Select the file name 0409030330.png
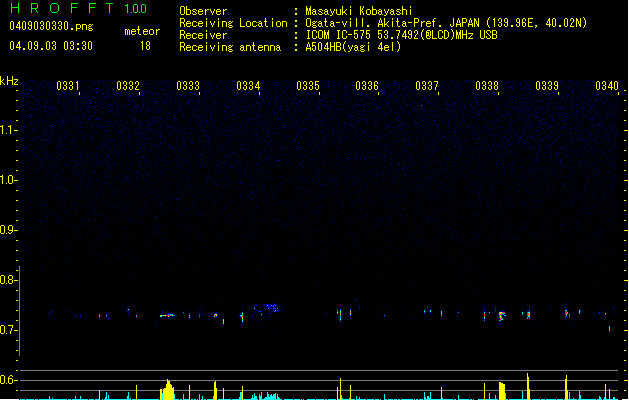Screen dimensions: 629x400 coord(51,26)
